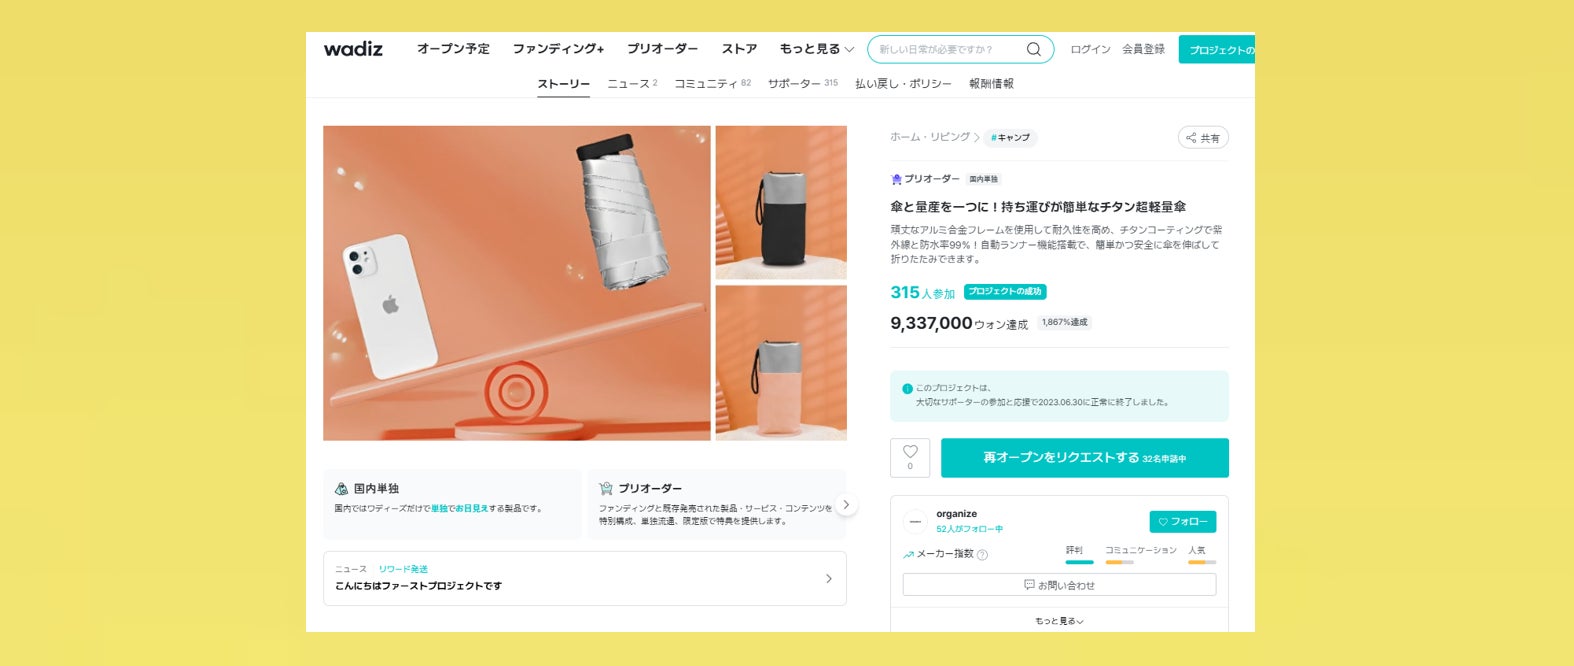1574x666 pixels.
Task: Expand the もっと見る header dropdown
Action: coord(817,49)
